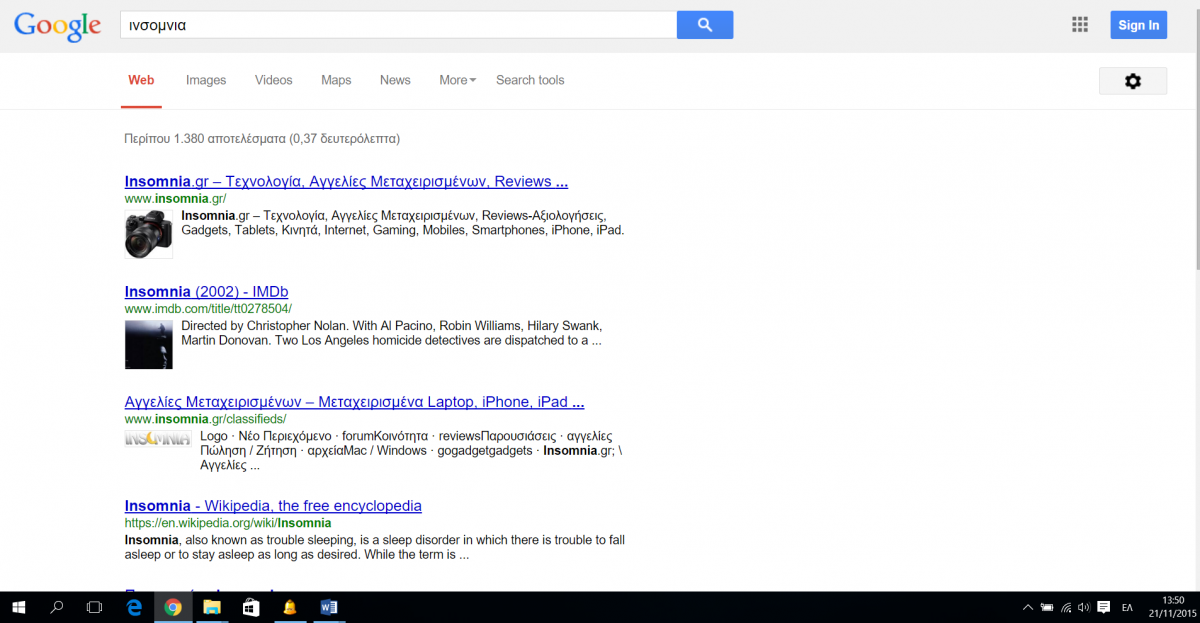Screen dimensions: 1200x623
Task: Open the Windows Store taskbar icon
Action: (x=251, y=607)
